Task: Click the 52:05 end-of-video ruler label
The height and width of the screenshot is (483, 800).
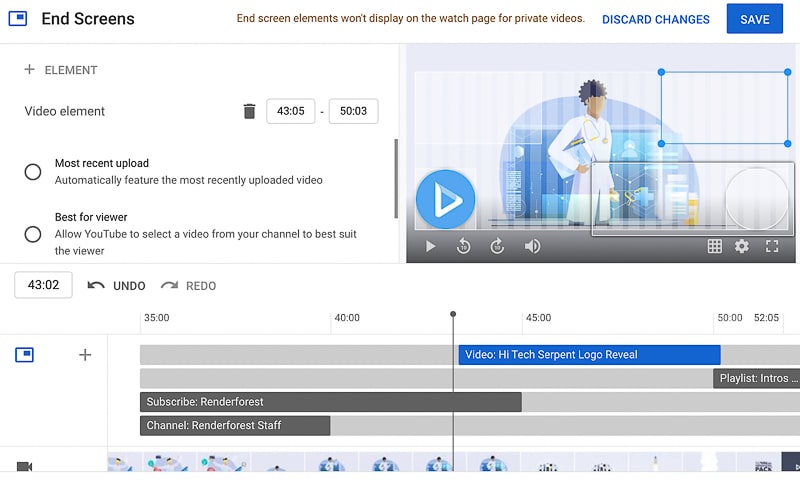Action: click(x=766, y=318)
